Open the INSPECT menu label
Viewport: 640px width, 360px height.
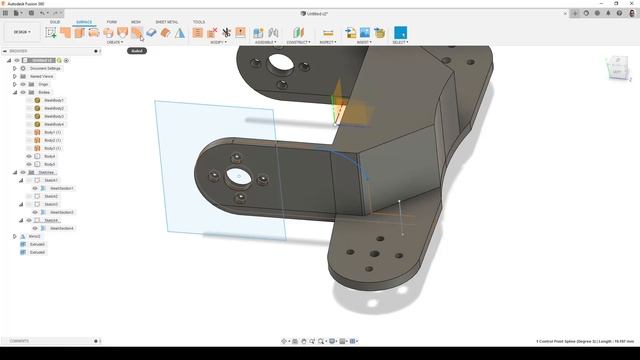click(x=328, y=42)
